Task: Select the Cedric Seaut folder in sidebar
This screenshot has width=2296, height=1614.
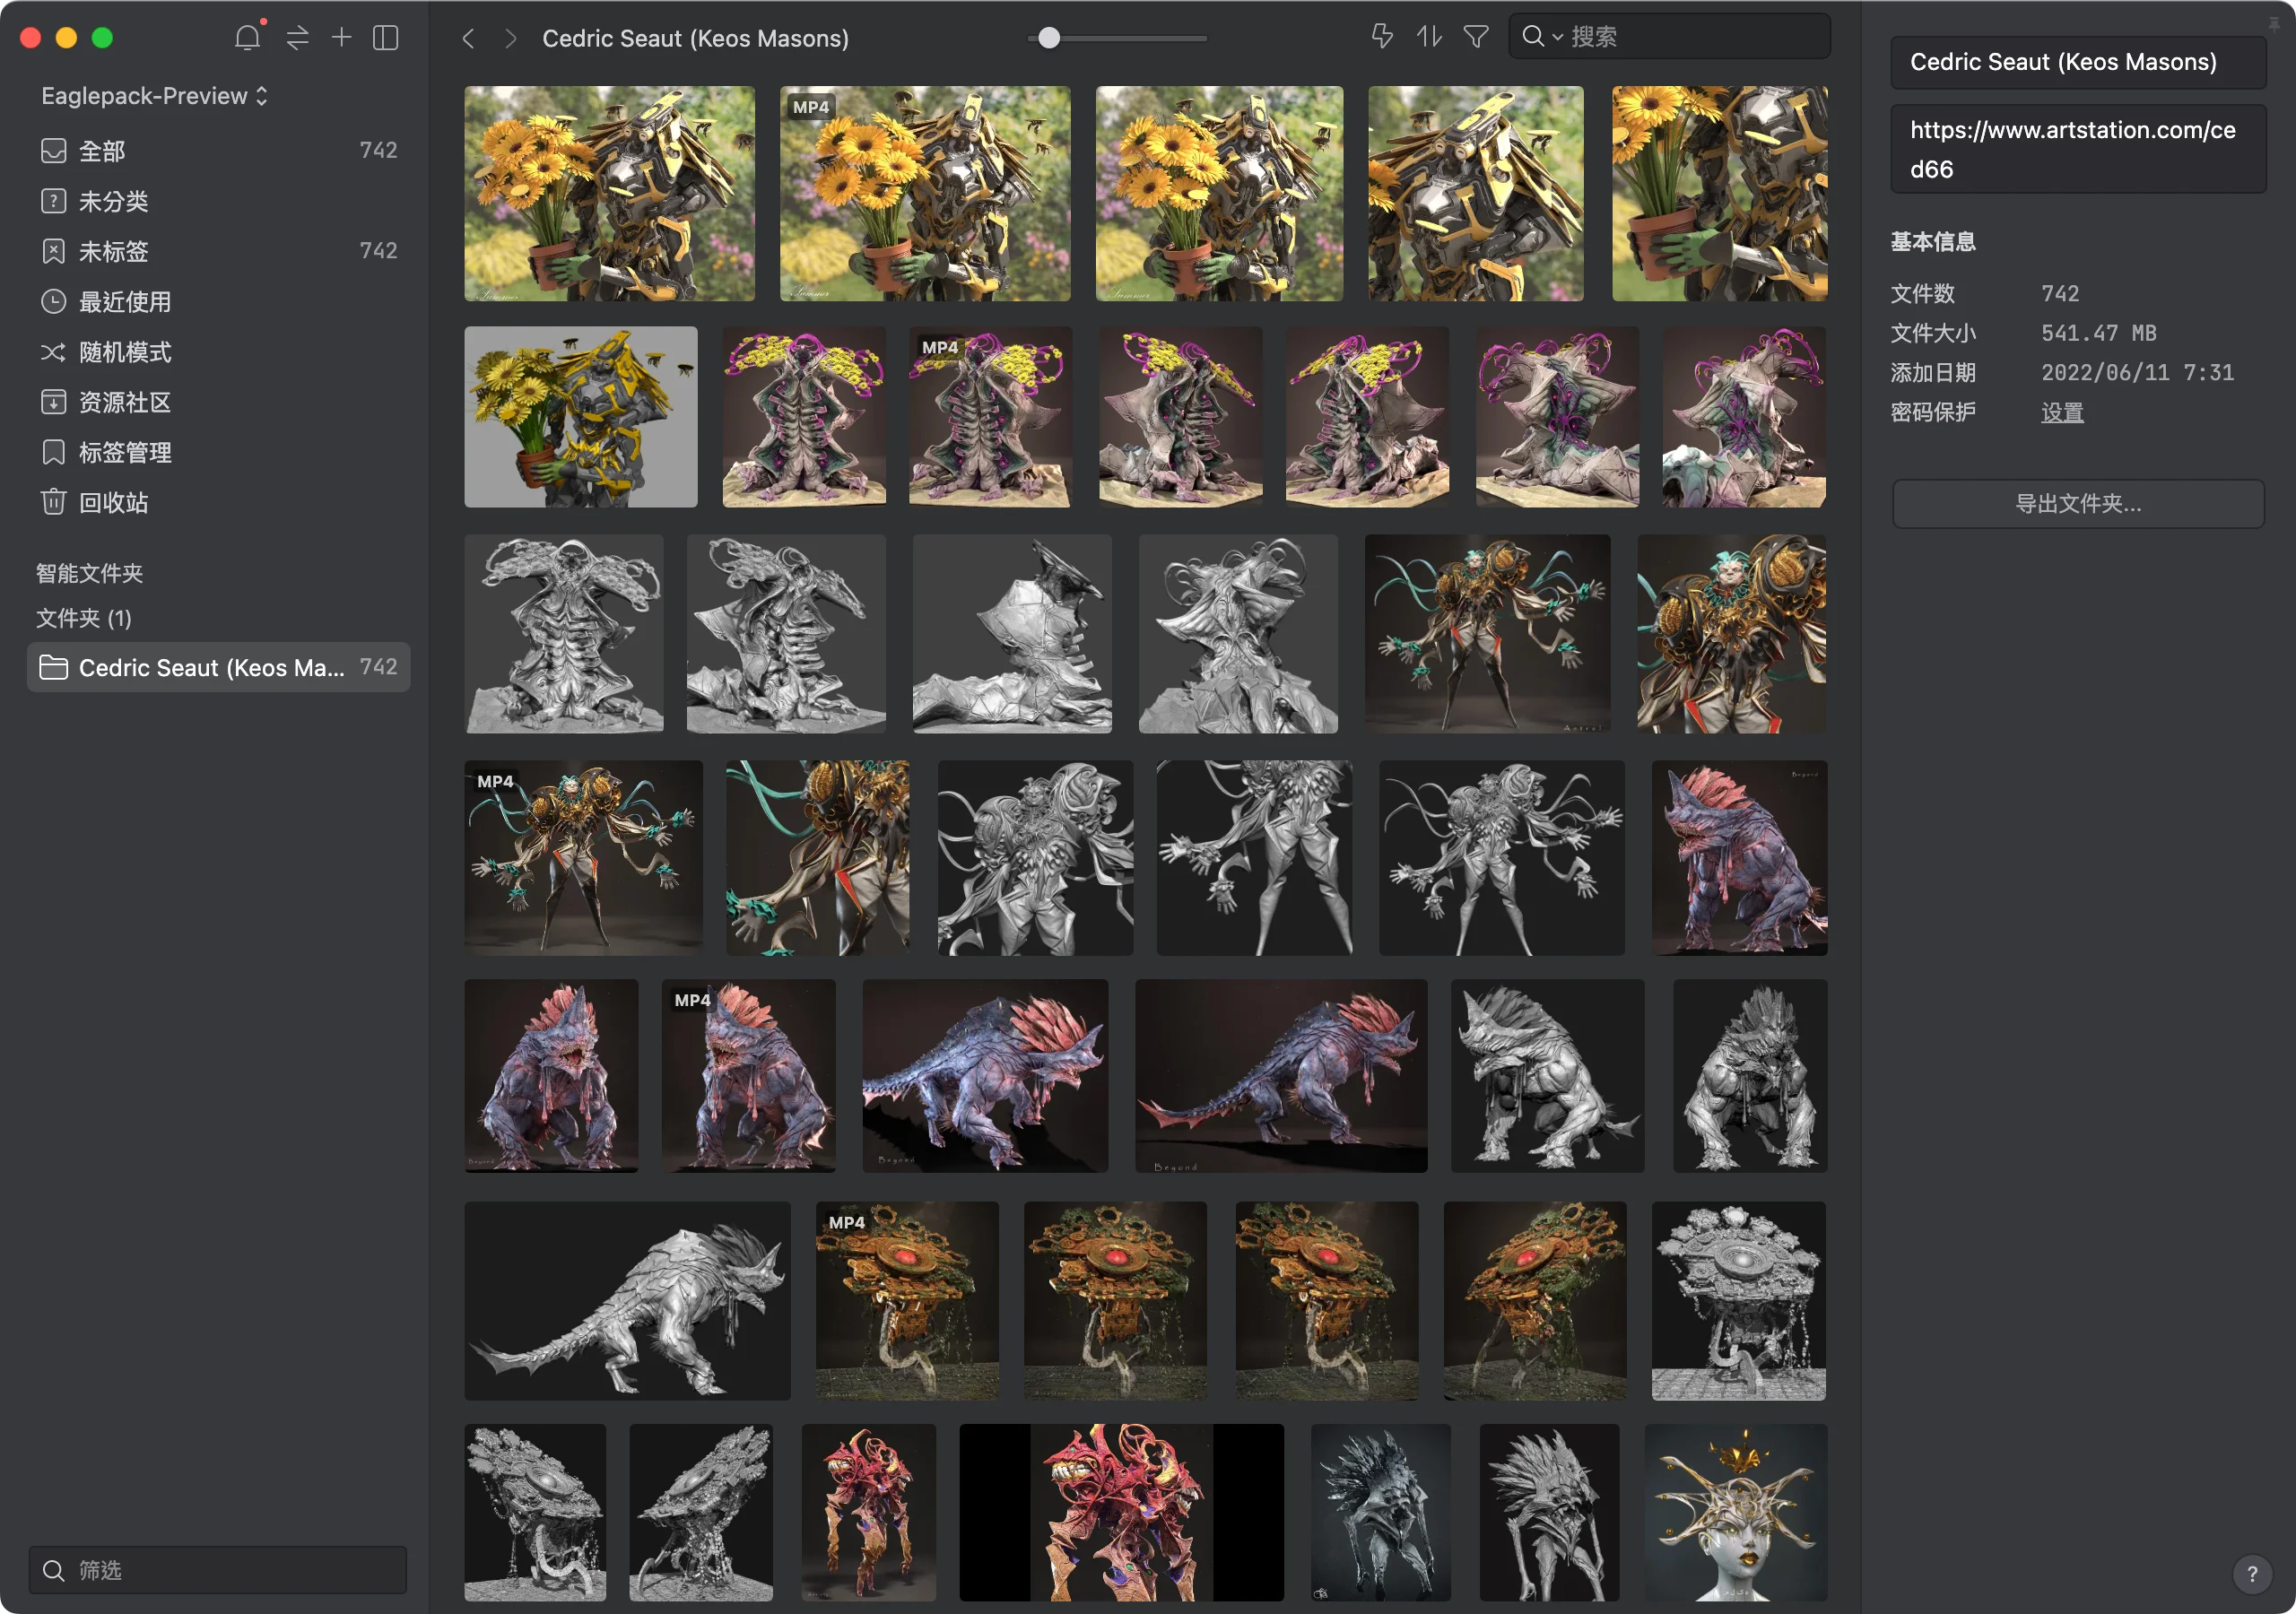Action: (218, 667)
